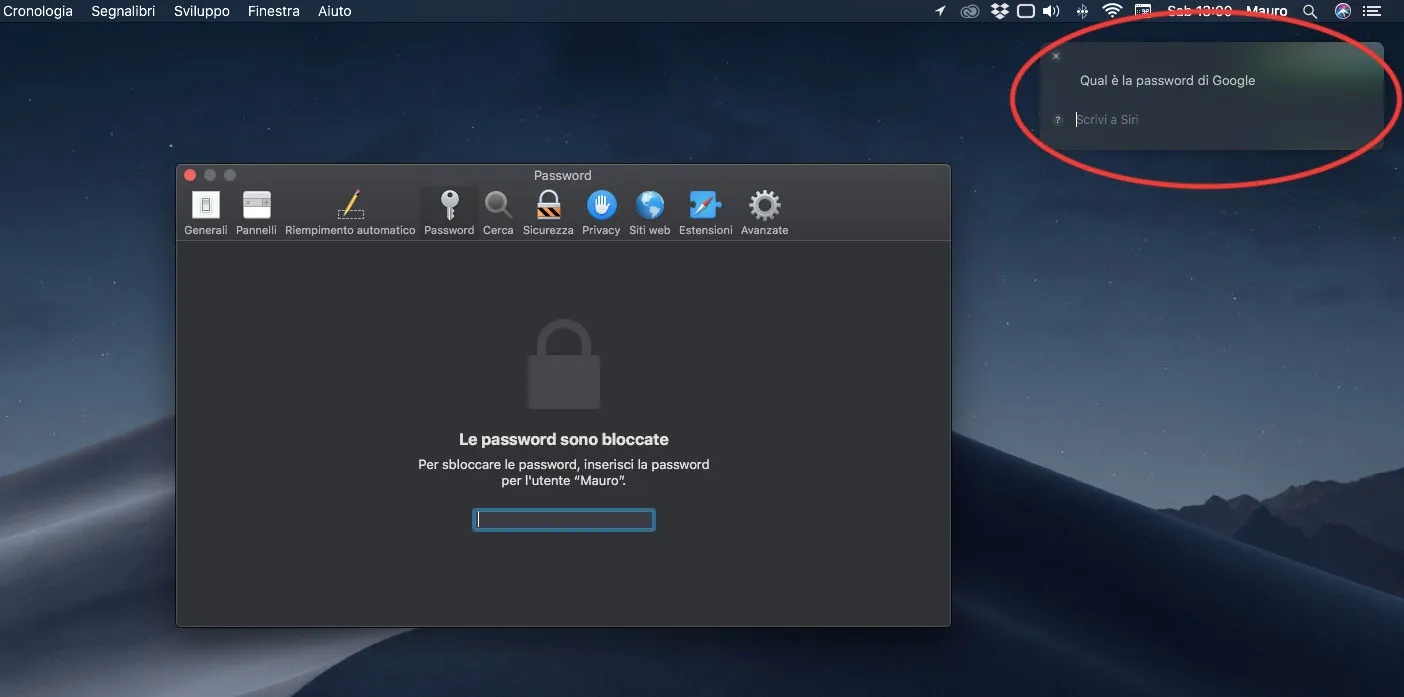1404x697 pixels.
Task: Open the Sicurezza settings pane
Action: tap(547, 207)
